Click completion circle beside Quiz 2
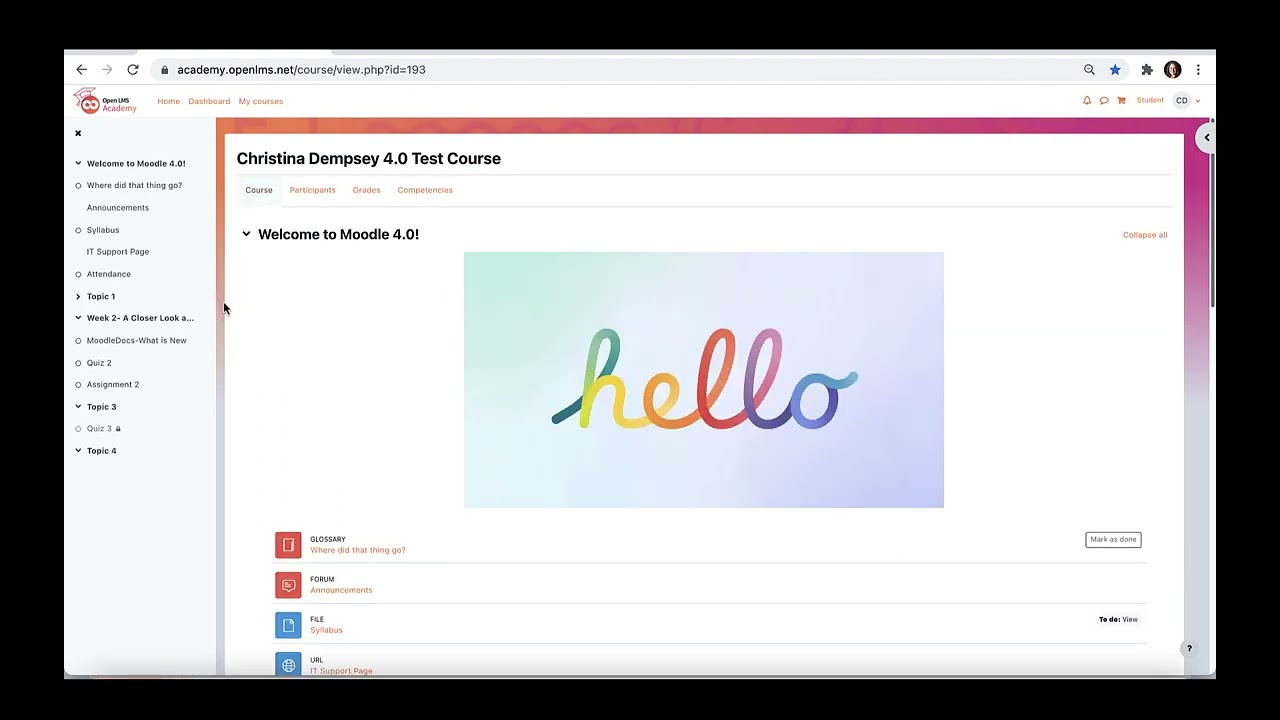Viewport: 1280px width, 720px height. [78, 363]
